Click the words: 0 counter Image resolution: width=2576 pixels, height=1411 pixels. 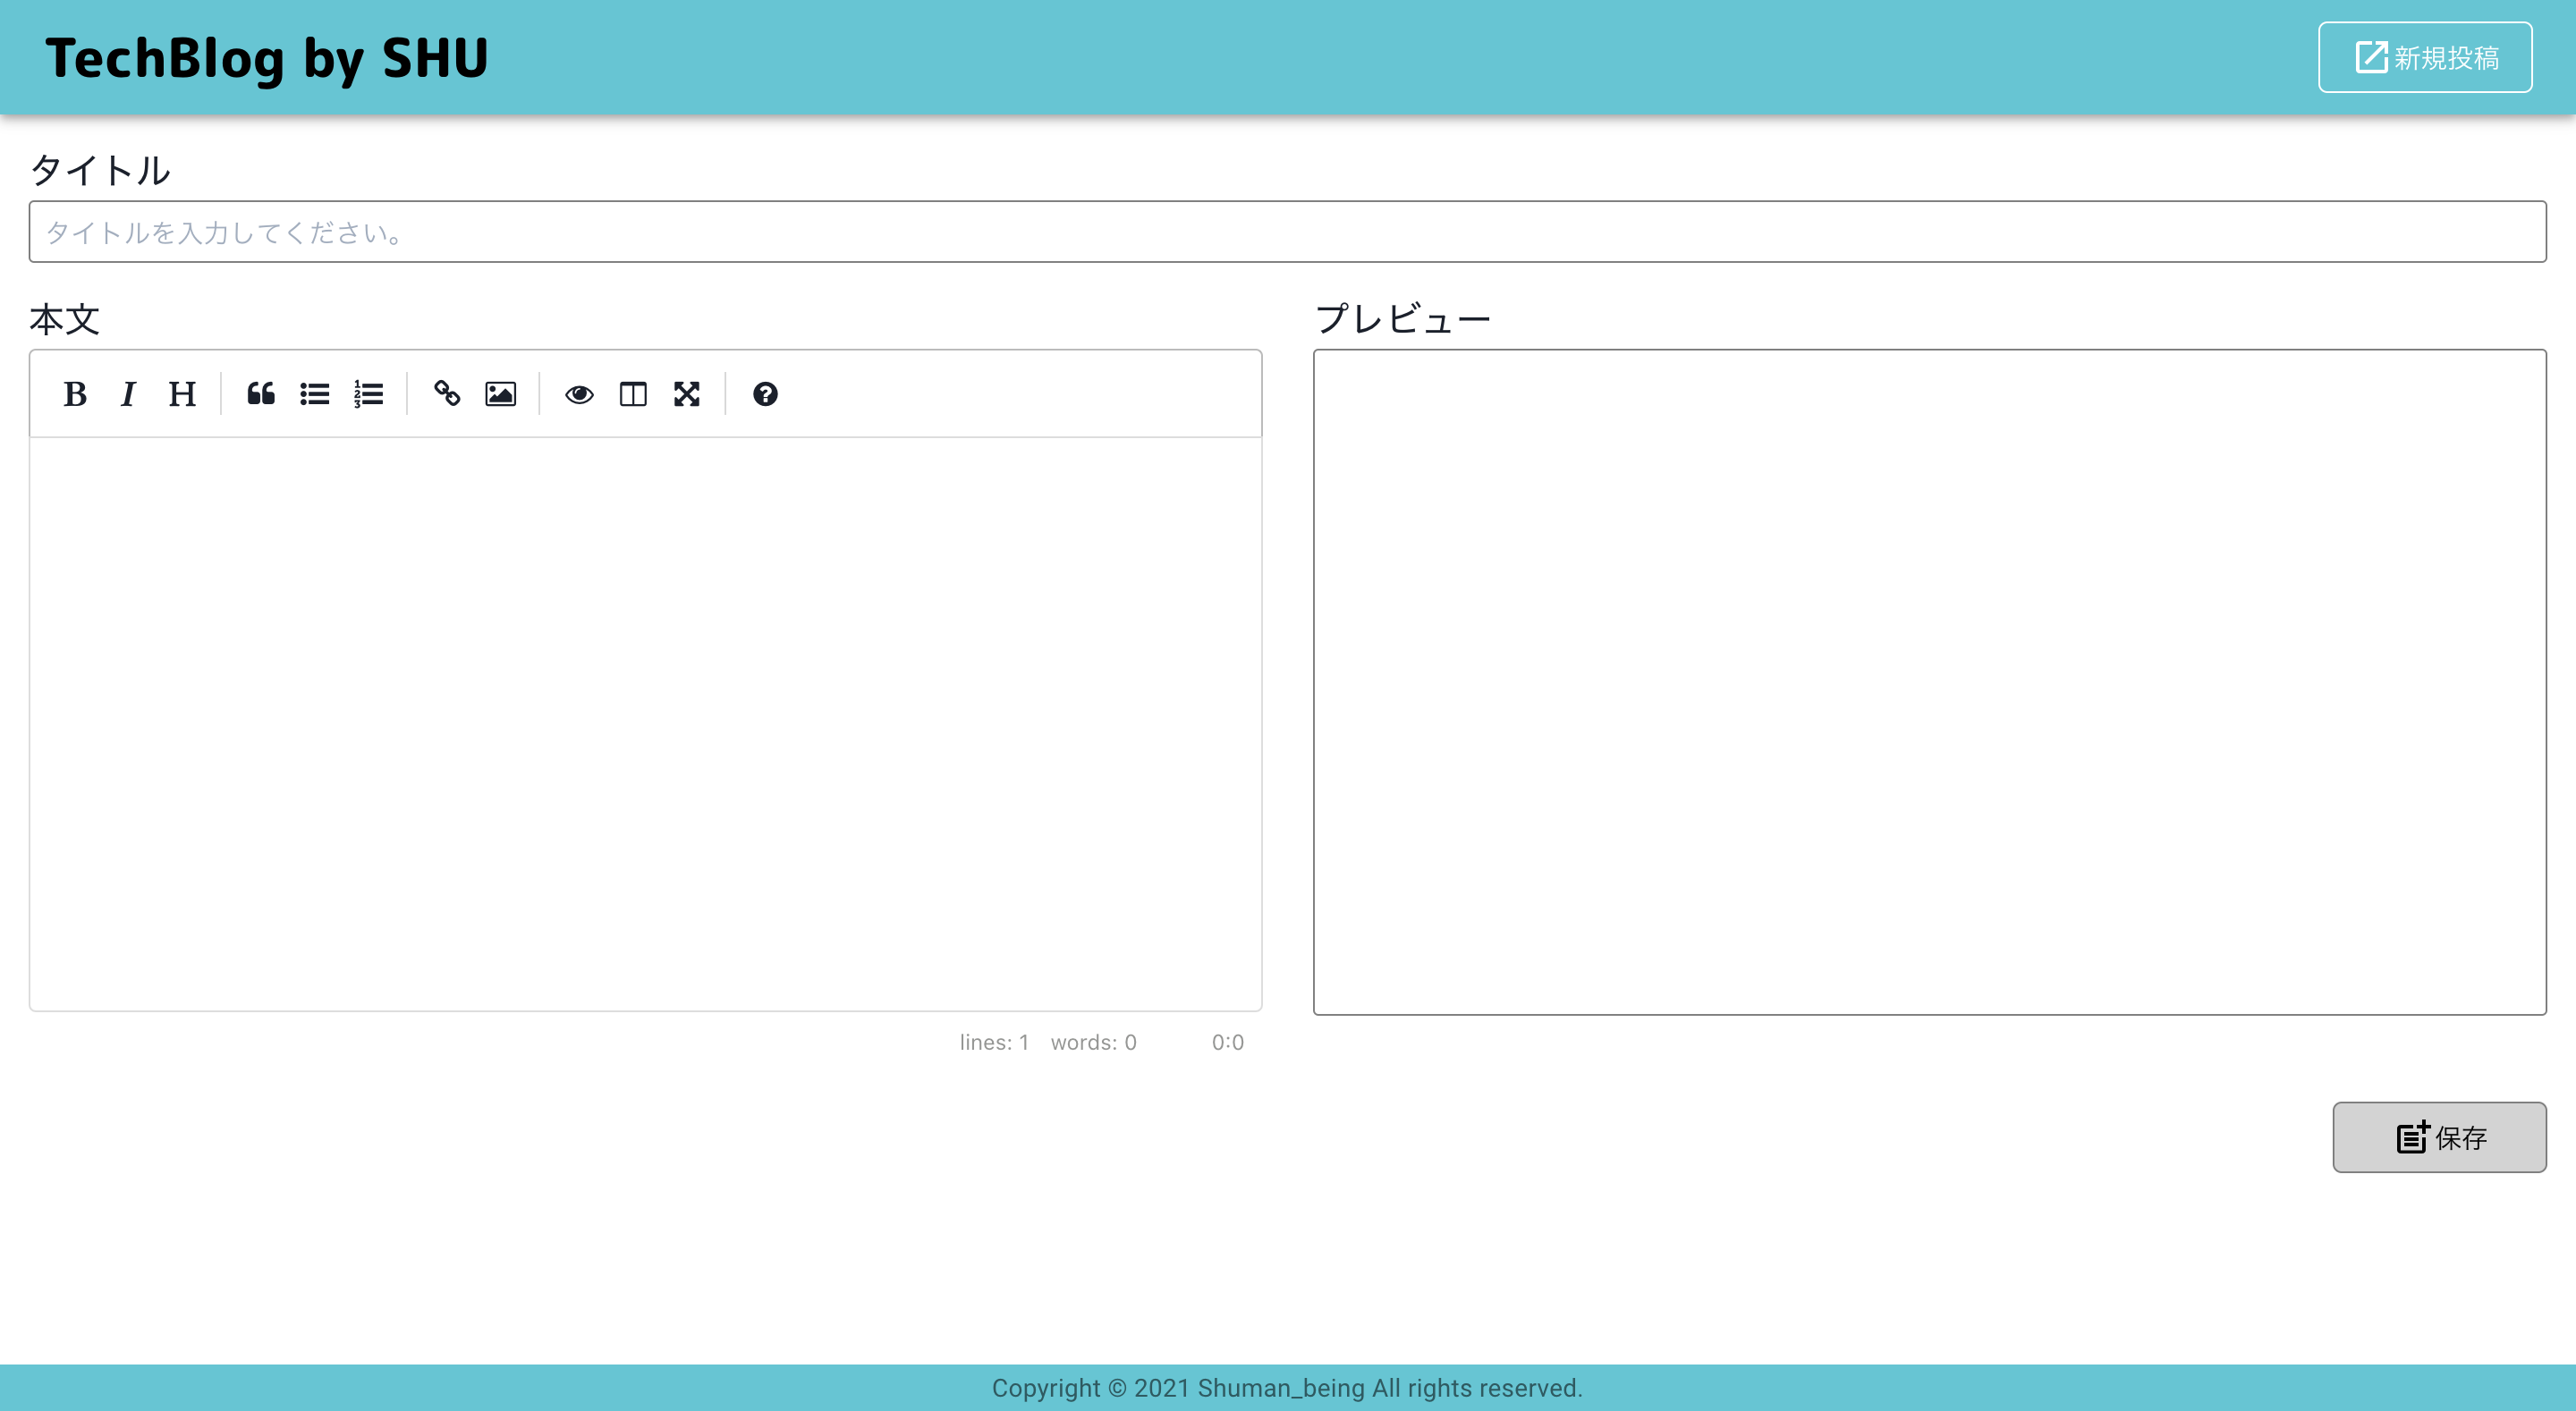tap(1093, 1042)
